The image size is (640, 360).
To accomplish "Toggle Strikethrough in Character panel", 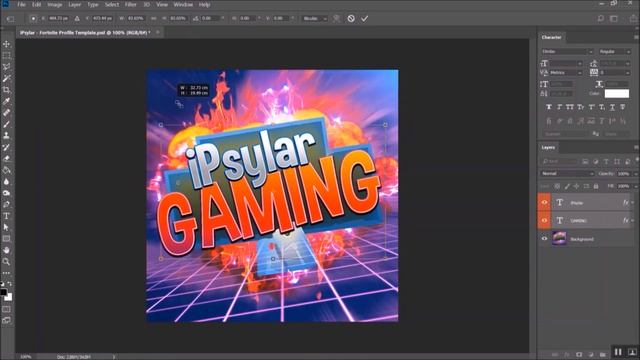I will click(623, 107).
